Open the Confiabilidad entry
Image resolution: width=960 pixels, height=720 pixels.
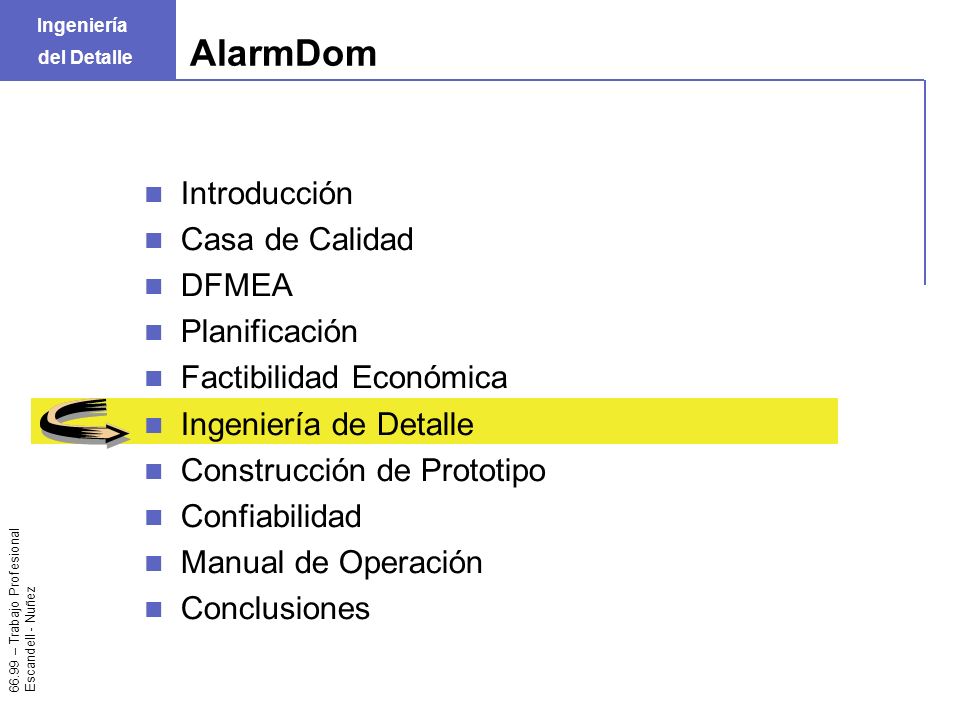click(271, 517)
